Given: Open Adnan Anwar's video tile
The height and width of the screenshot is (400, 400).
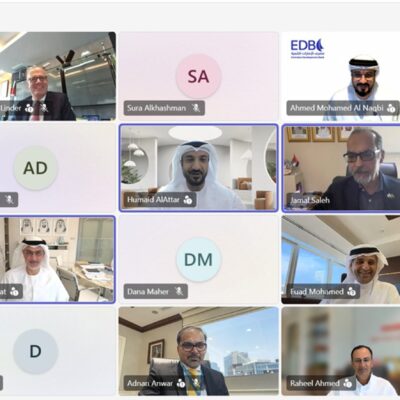Looking at the screenshot, I should (199, 351).
